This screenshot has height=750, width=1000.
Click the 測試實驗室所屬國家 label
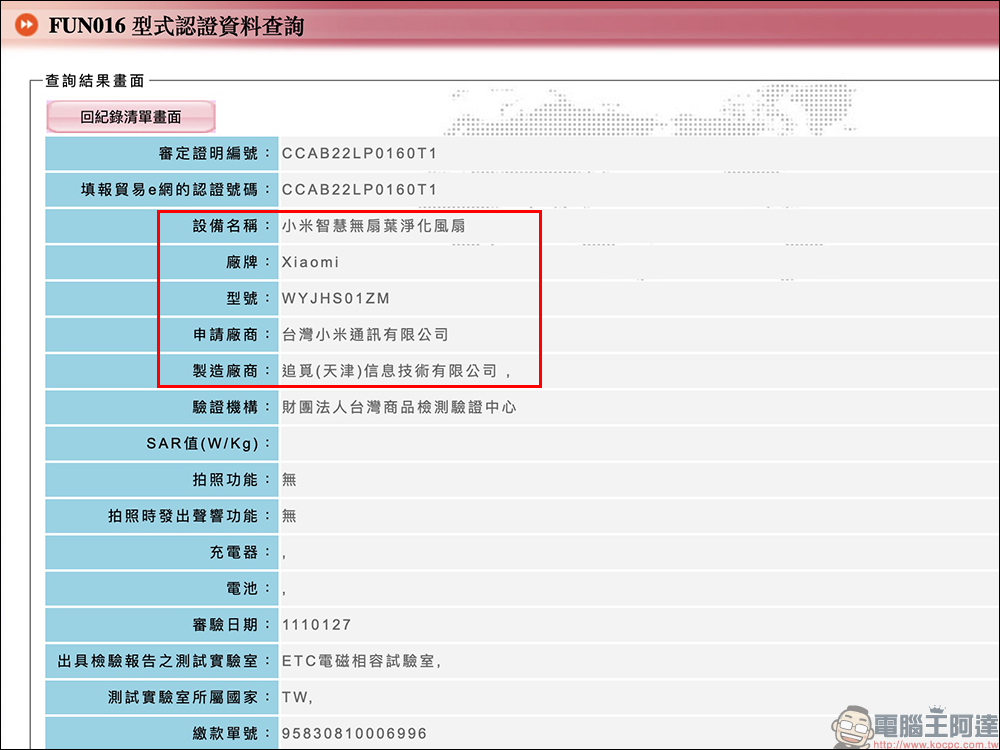pyautogui.click(x=191, y=697)
